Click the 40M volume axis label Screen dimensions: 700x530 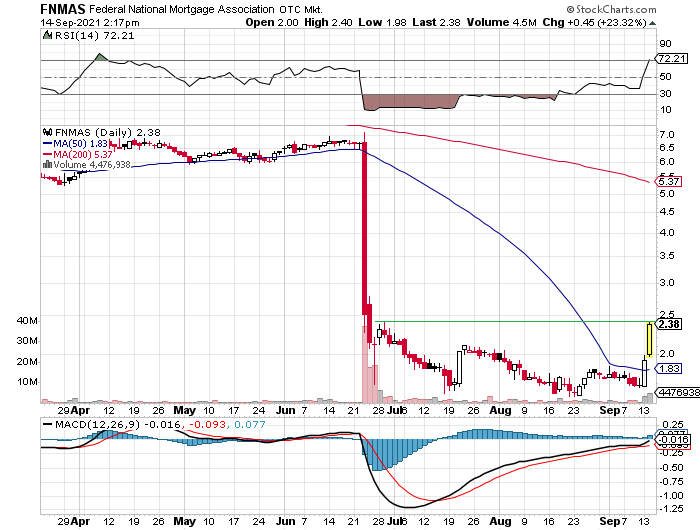point(27,321)
